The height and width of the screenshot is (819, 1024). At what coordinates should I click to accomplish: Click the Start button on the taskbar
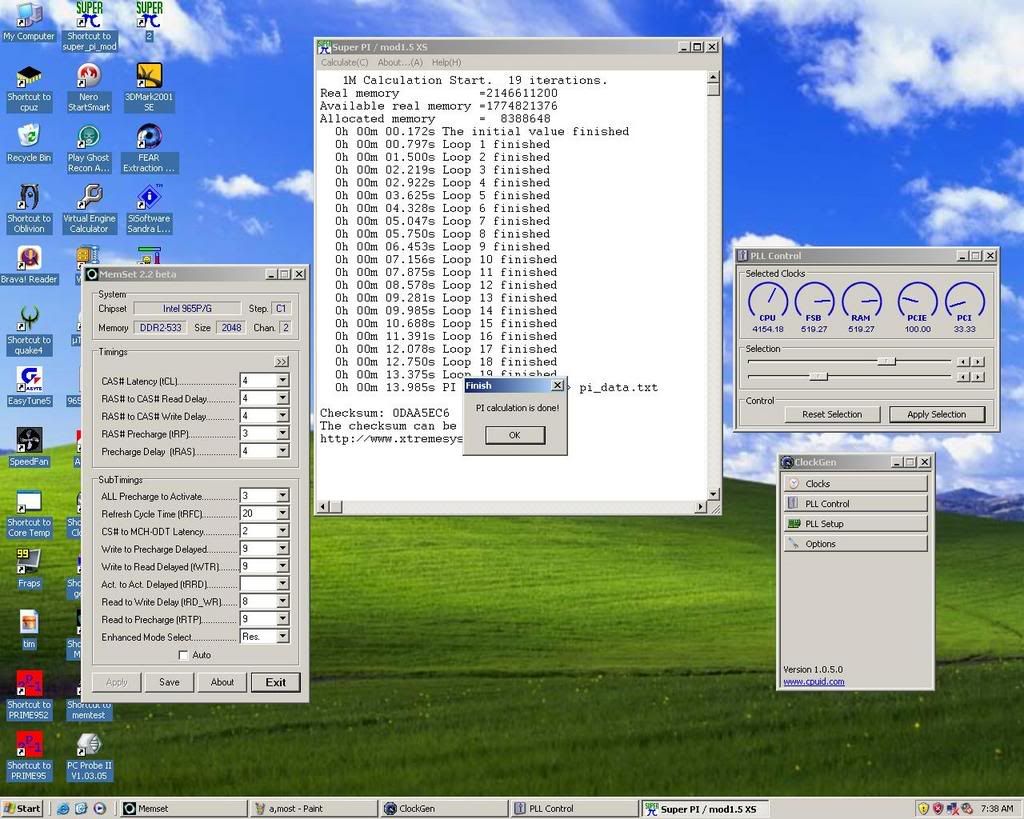pos(23,808)
